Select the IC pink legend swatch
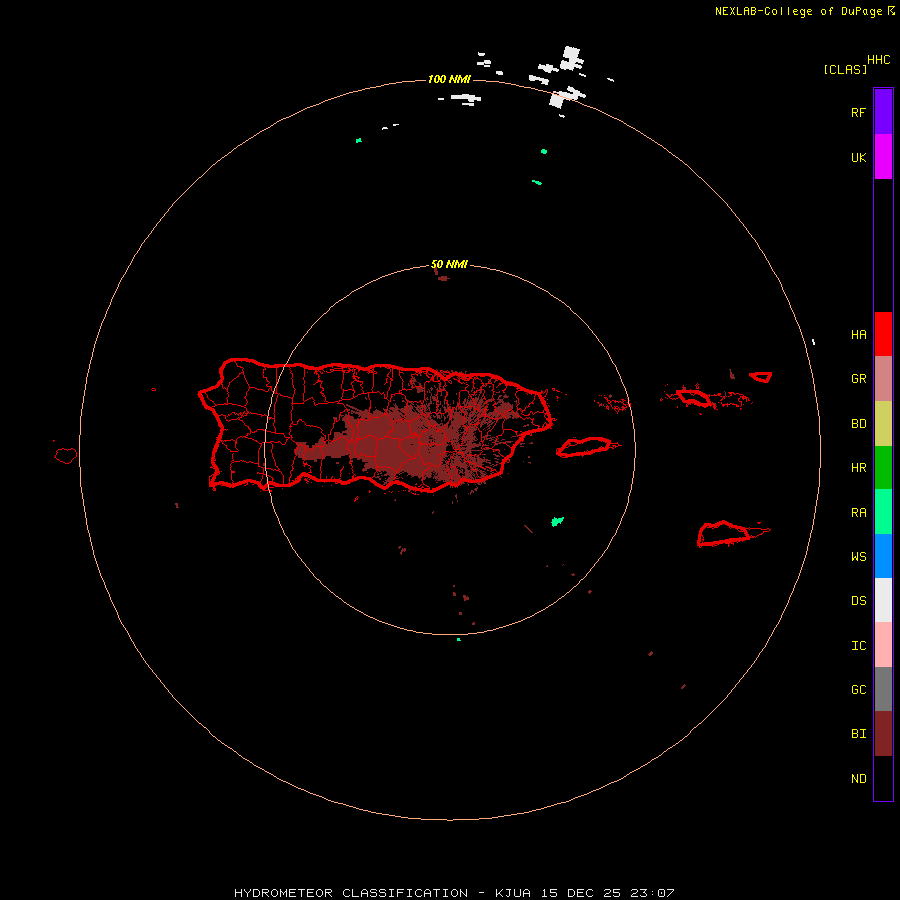This screenshot has height=900, width=900. point(883,645)
